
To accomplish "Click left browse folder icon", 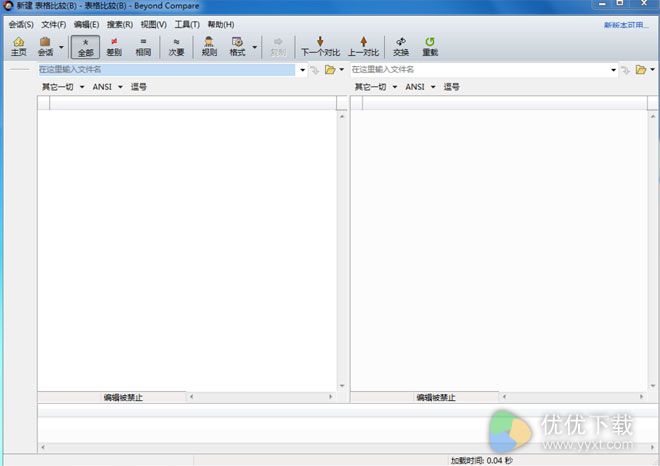I will click(x=330, y=70).
